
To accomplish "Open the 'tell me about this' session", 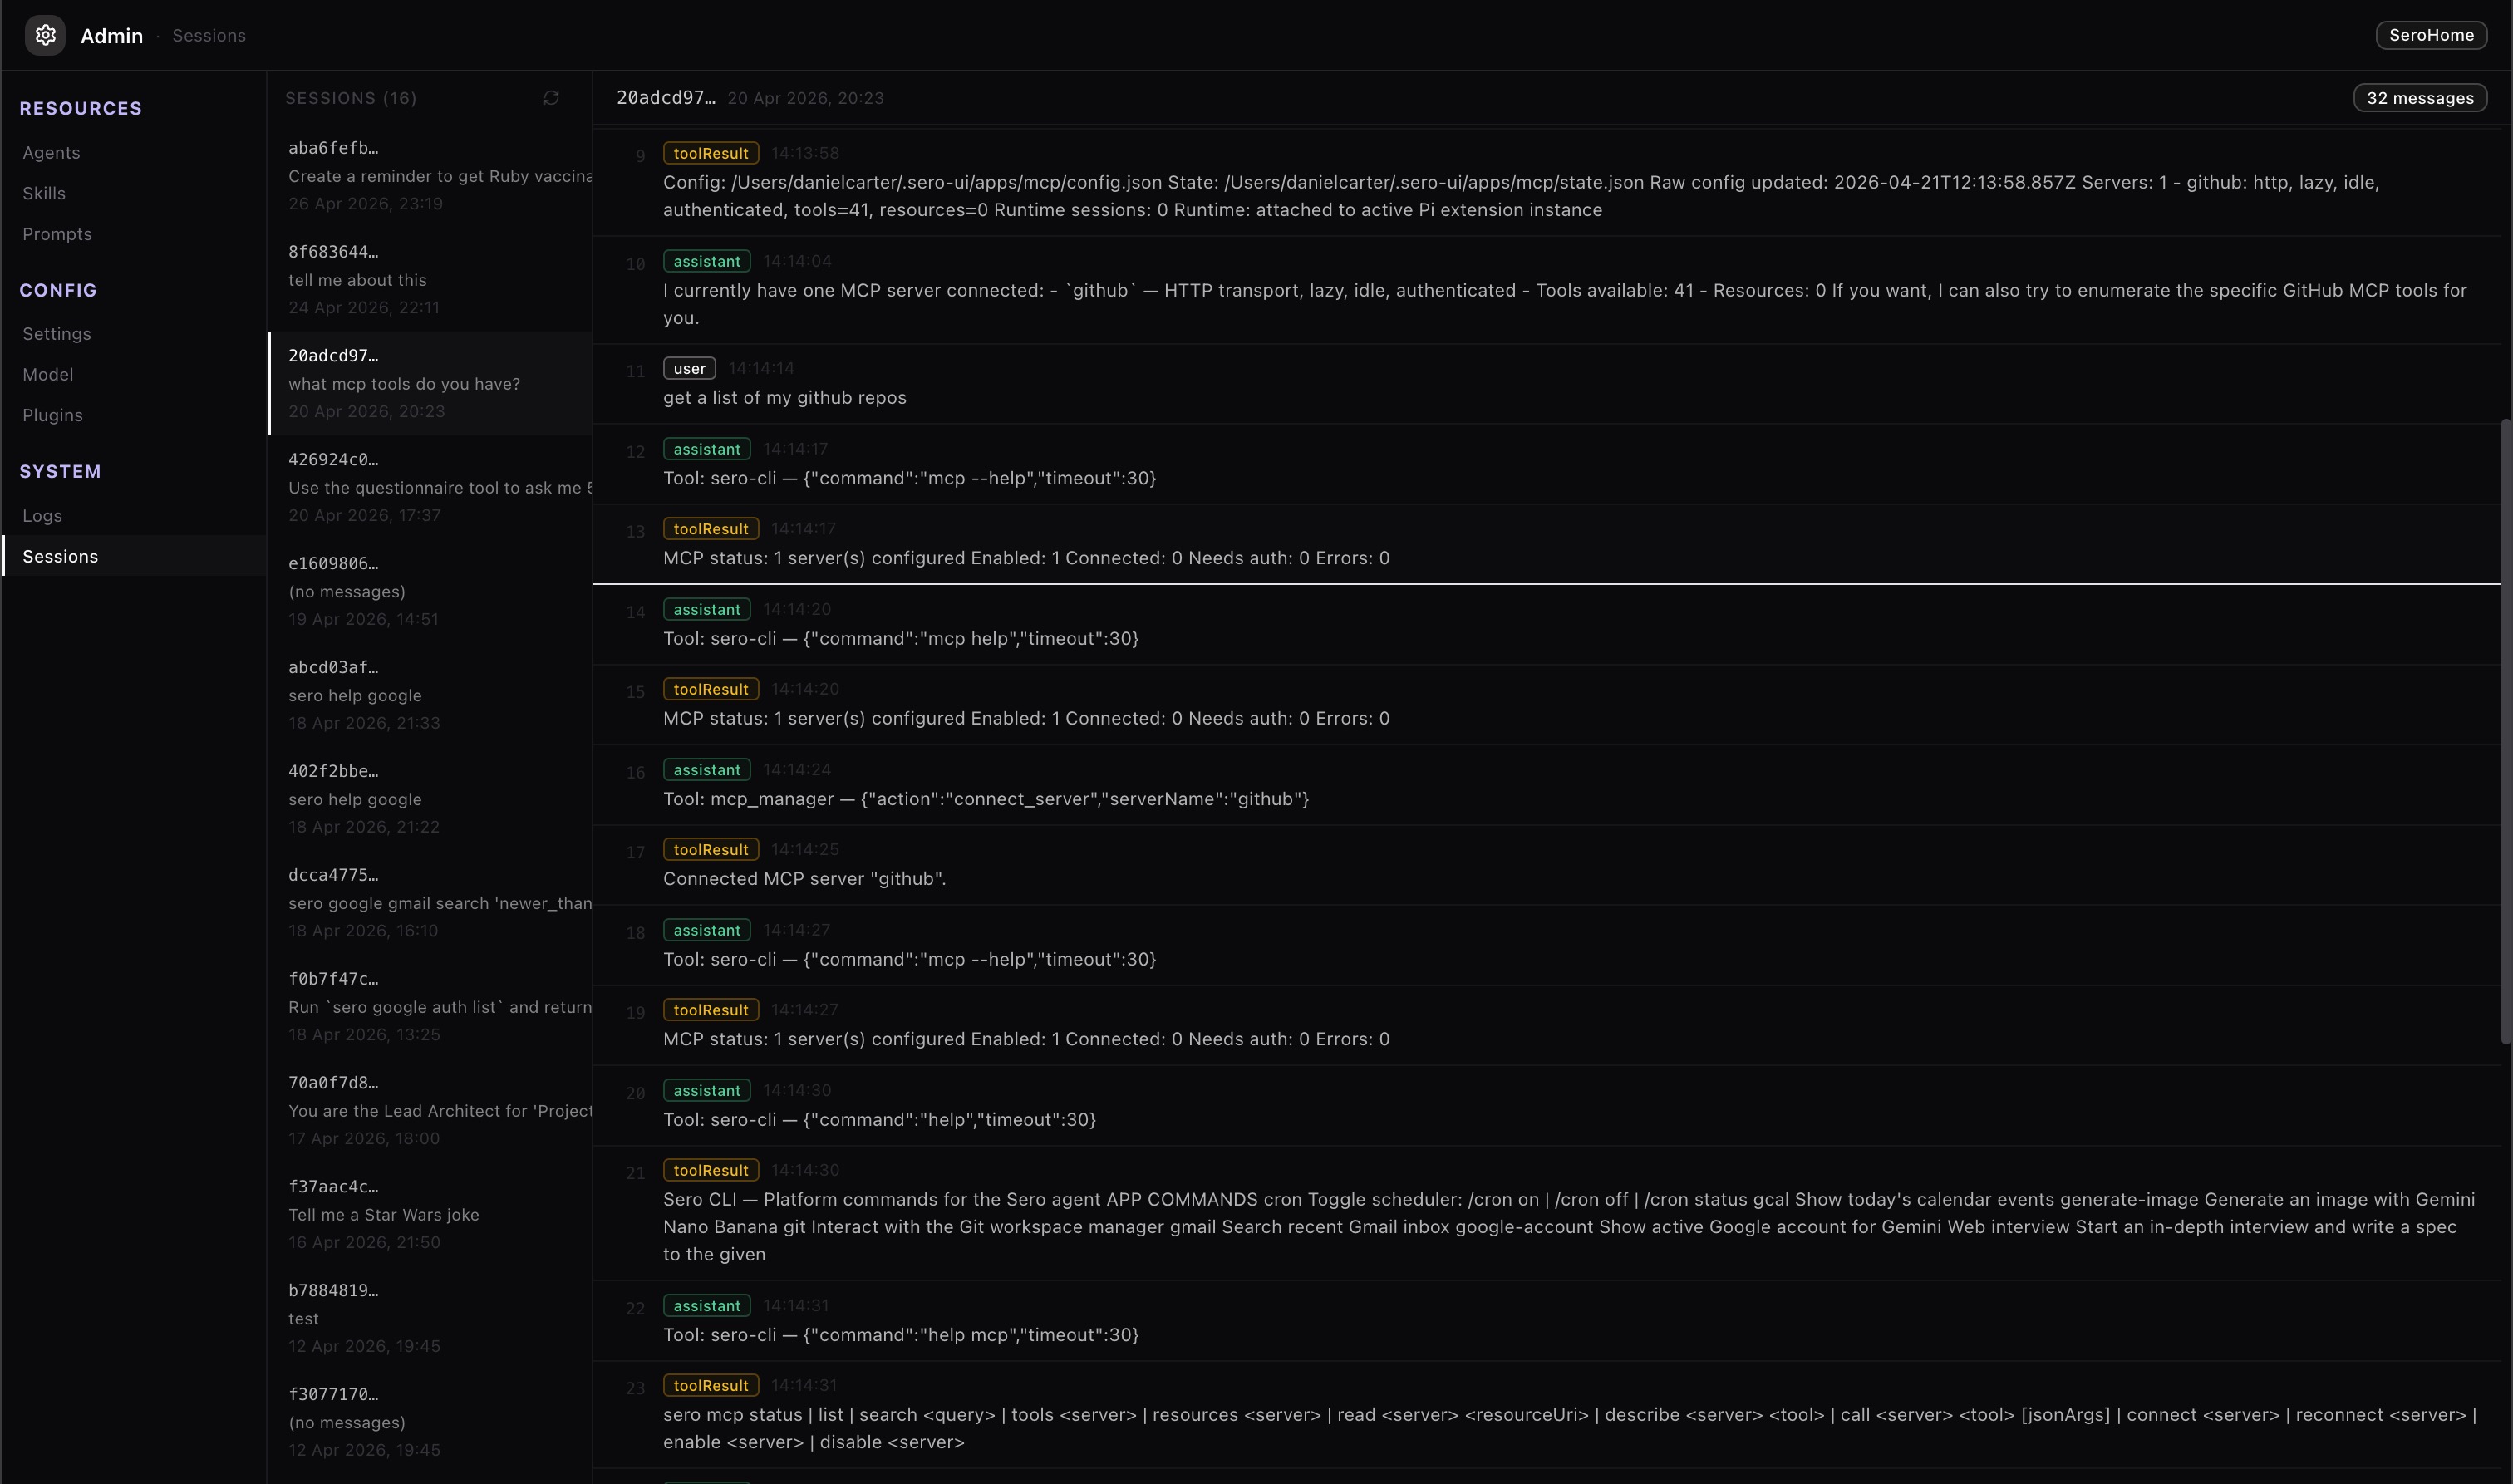I will (430, 279).
